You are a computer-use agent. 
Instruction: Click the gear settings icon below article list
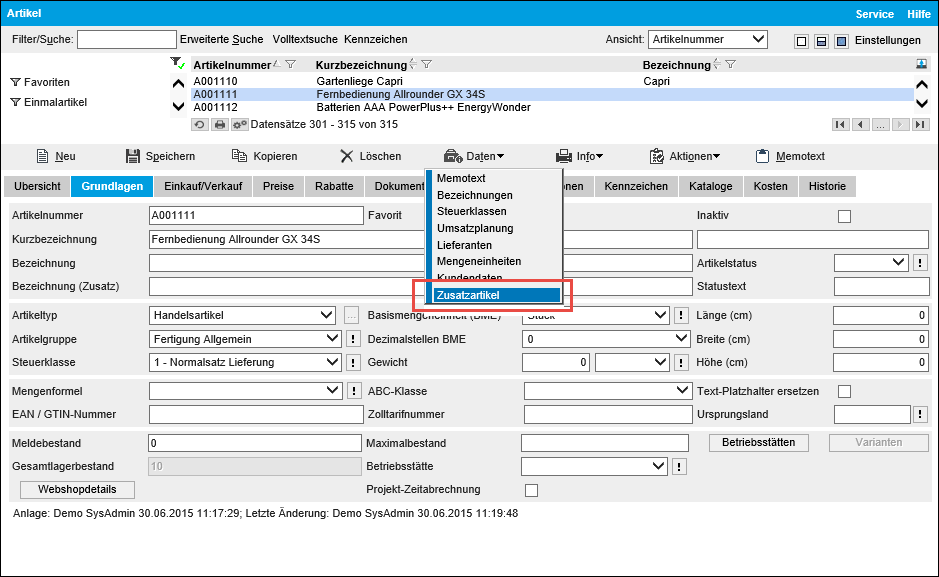pos(240,124)
